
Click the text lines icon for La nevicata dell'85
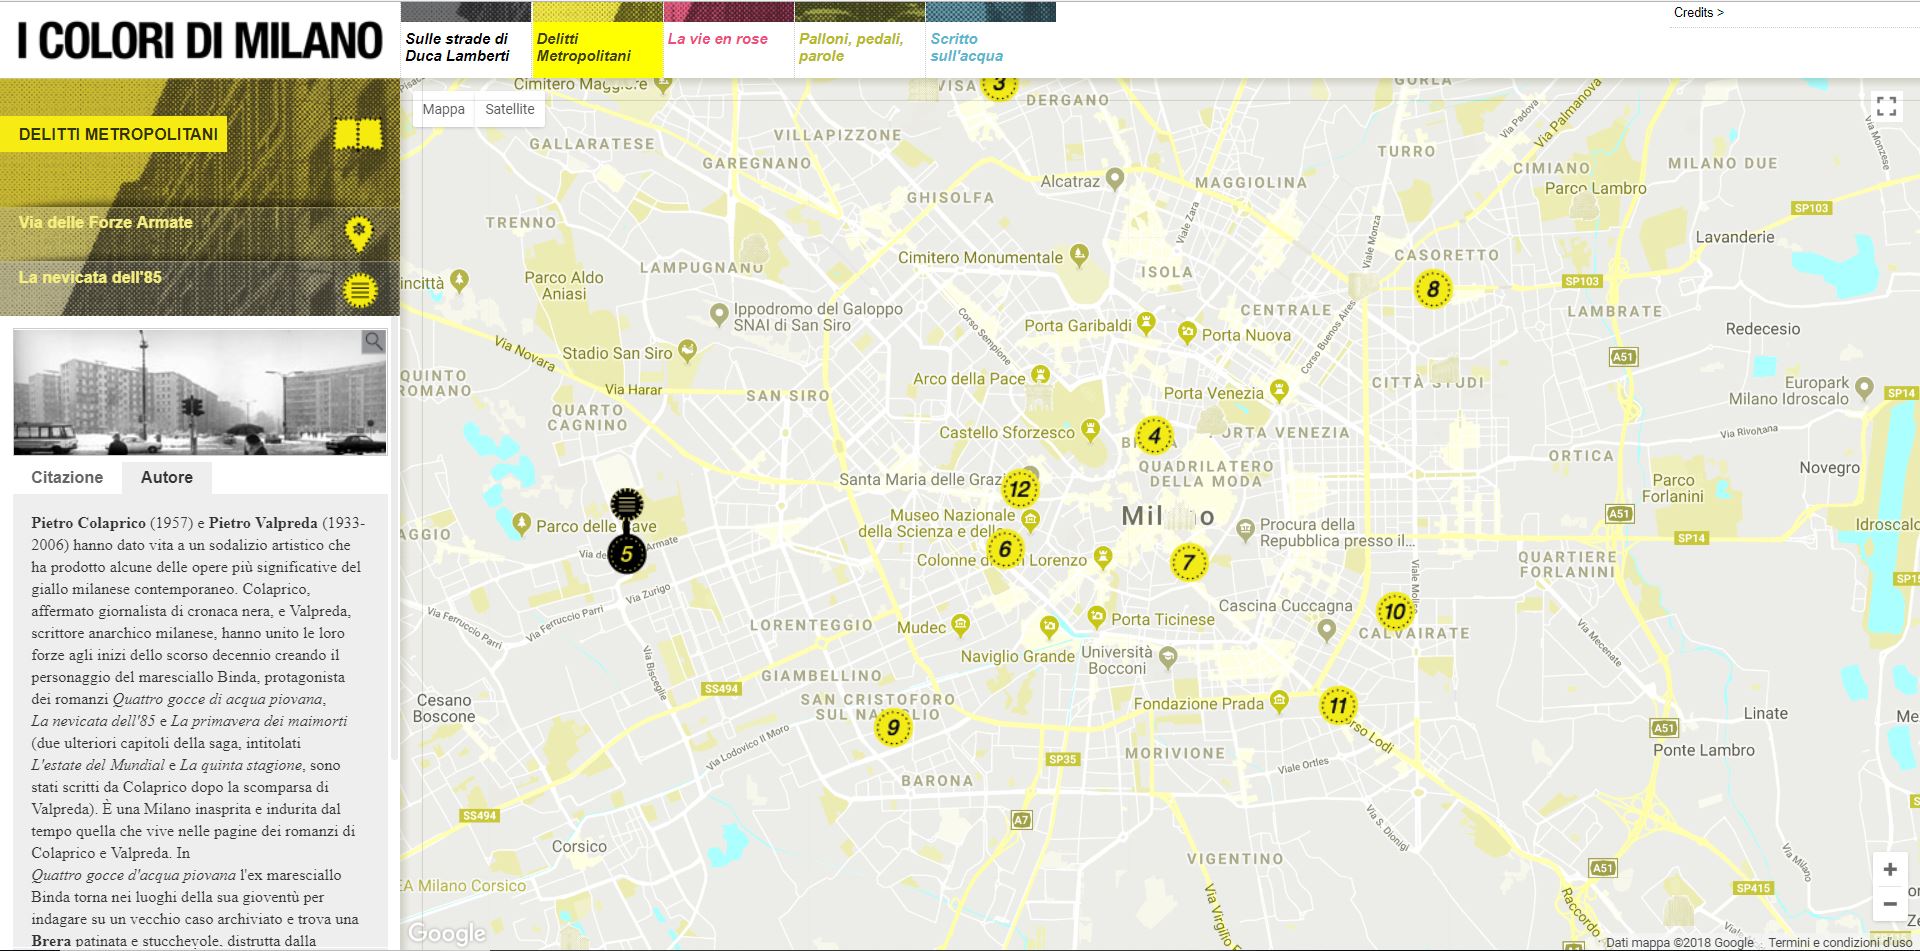pos(359,290)
